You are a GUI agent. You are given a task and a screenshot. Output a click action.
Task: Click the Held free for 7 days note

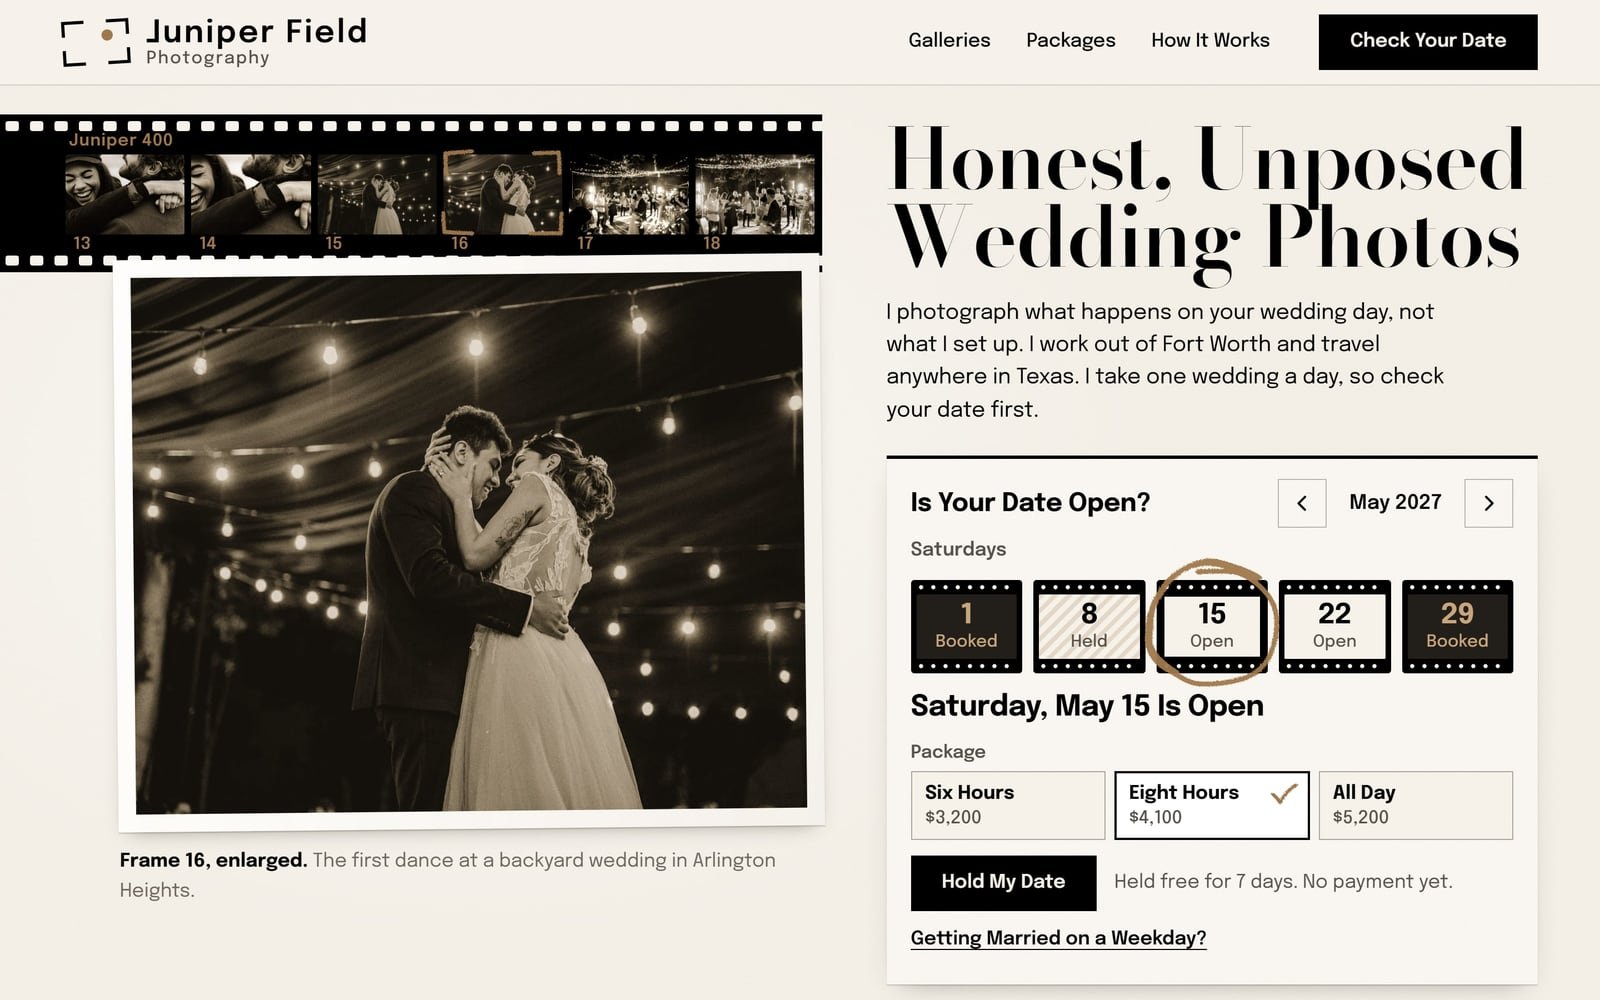tap(1283, 881)
